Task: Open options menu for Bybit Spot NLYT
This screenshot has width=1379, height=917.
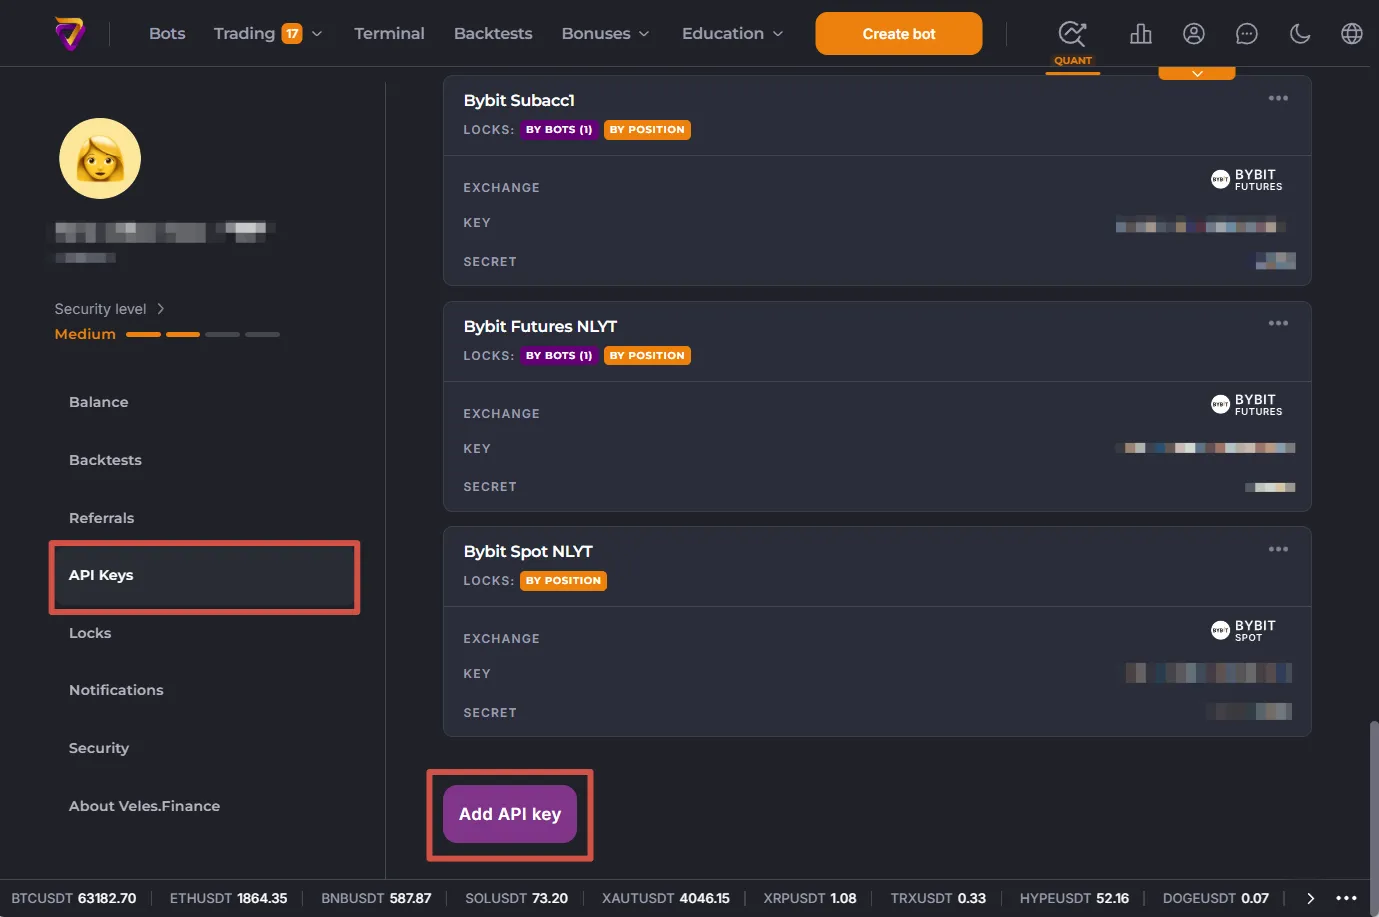Action: (1278, 549)
